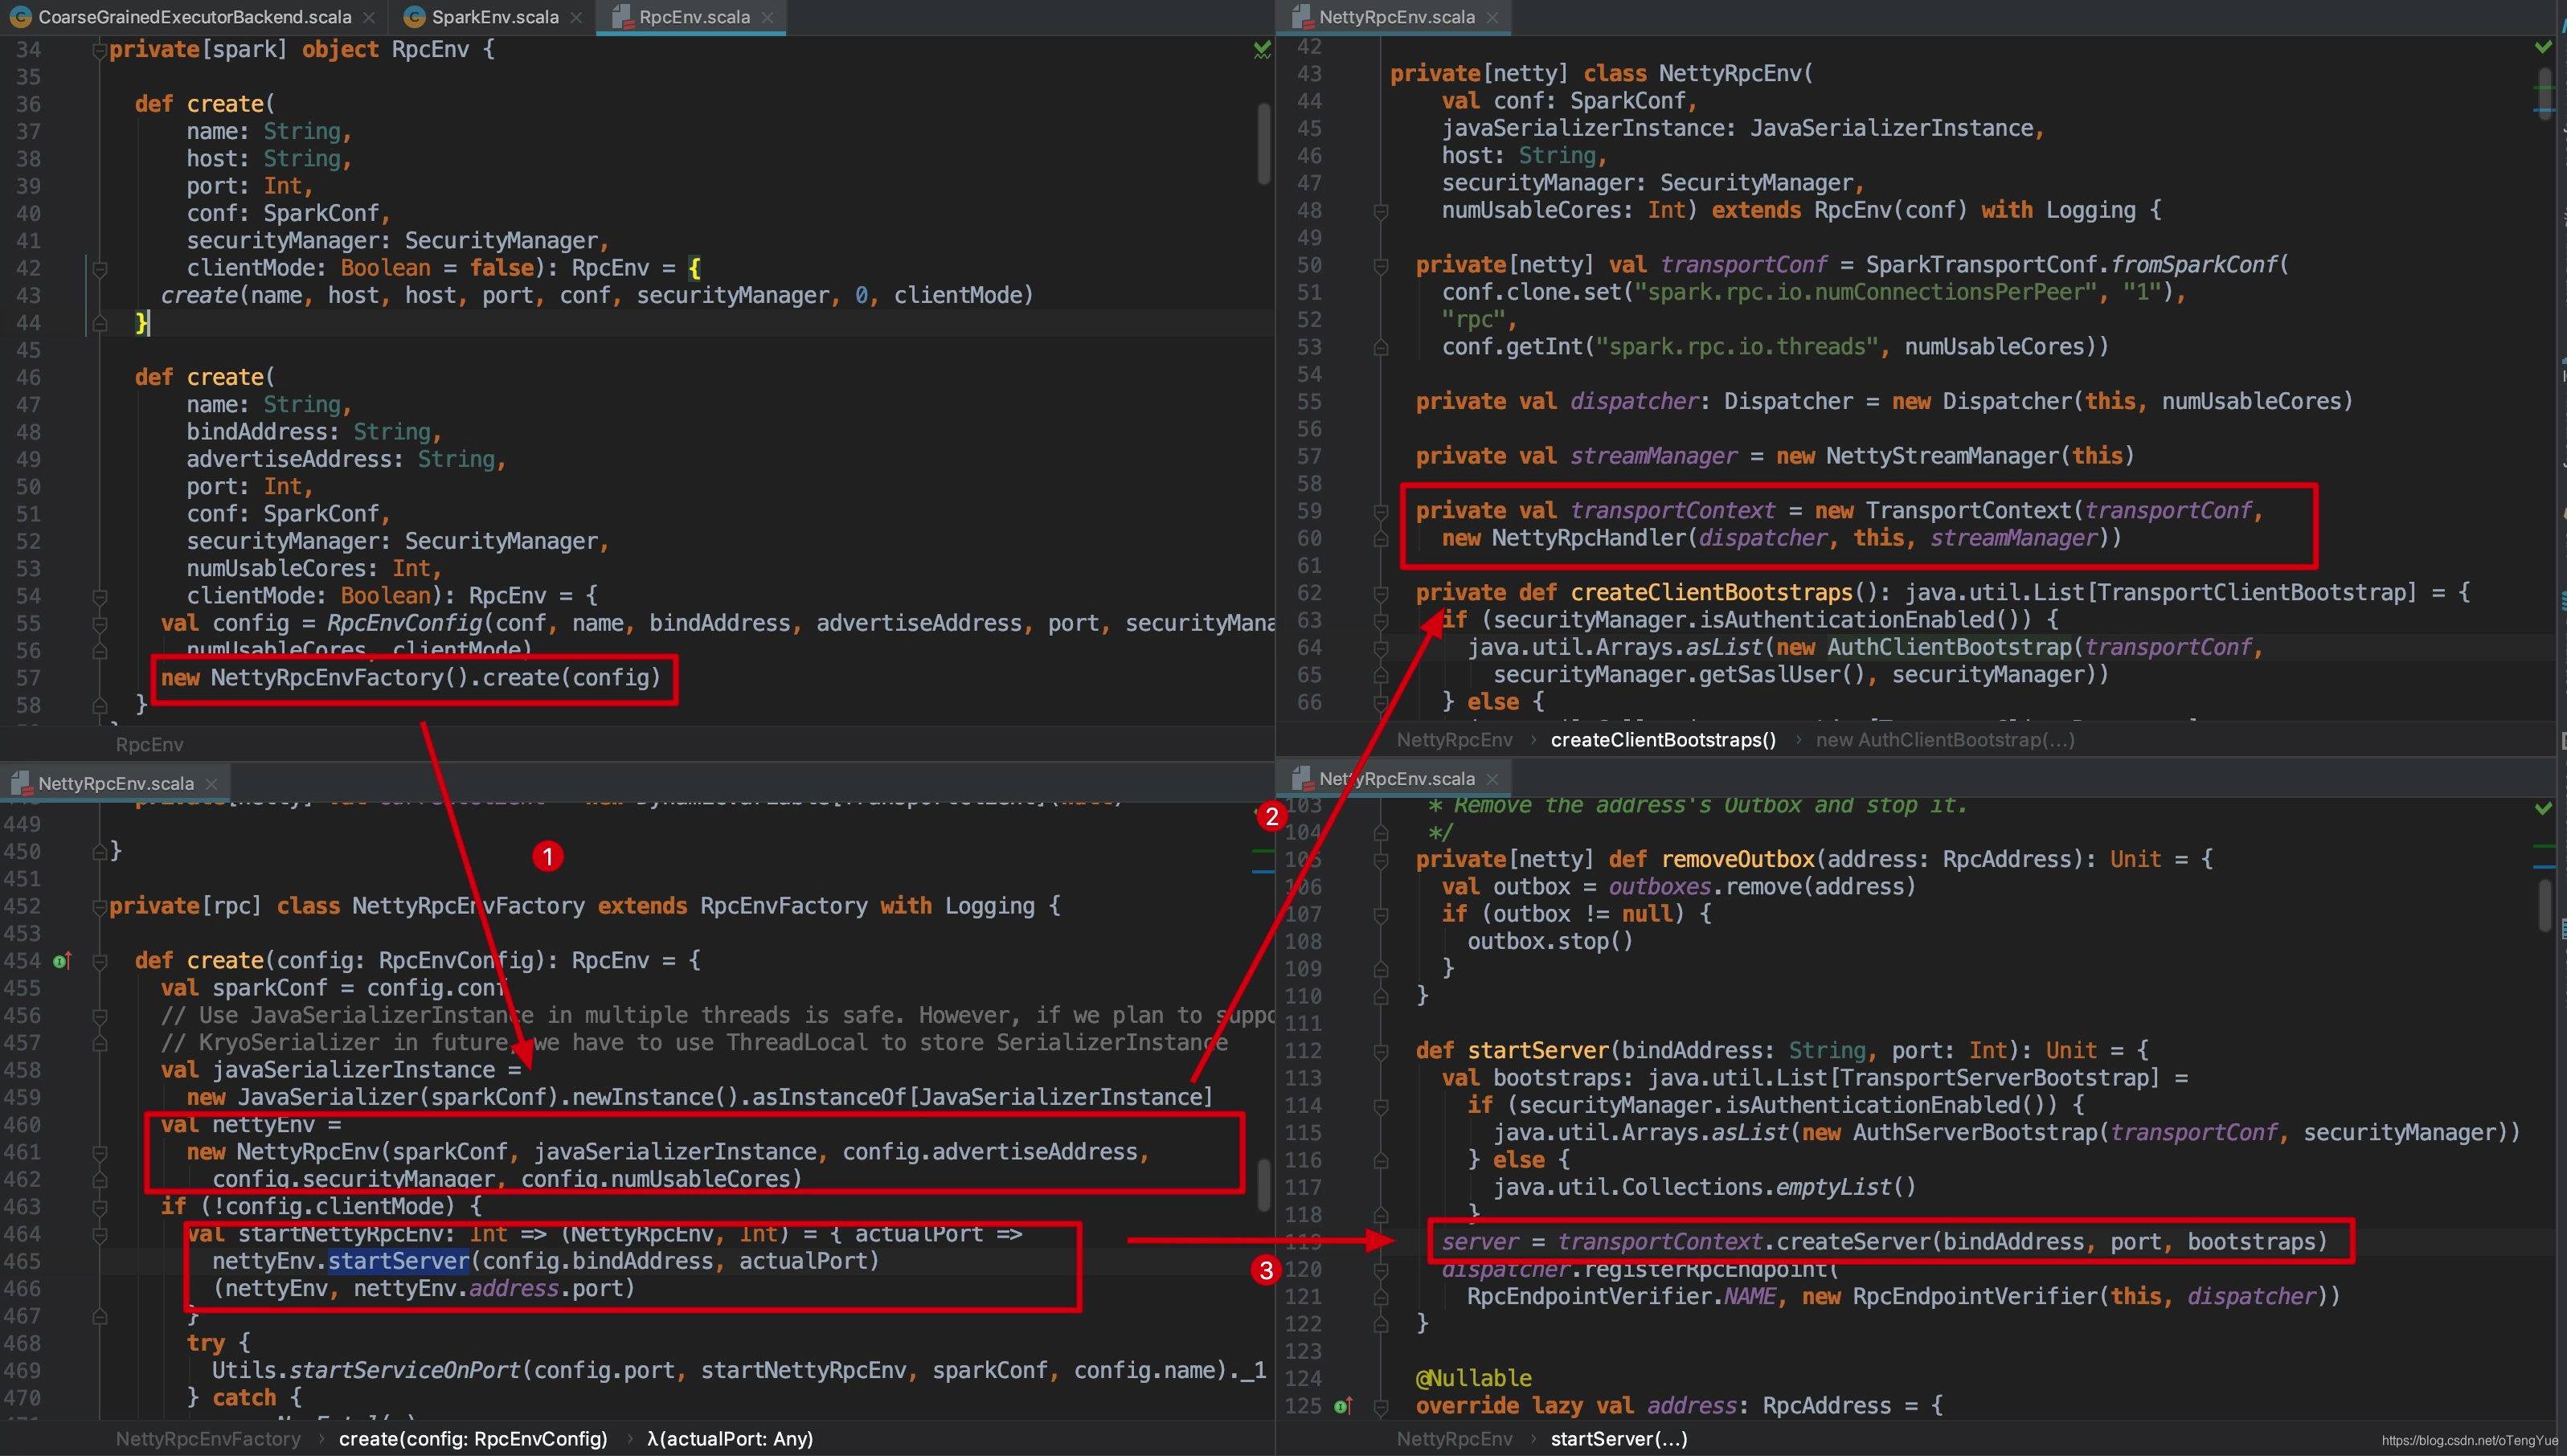
Task: Click the createClientBootstraps() breadcrumb
Action: 1663,740
